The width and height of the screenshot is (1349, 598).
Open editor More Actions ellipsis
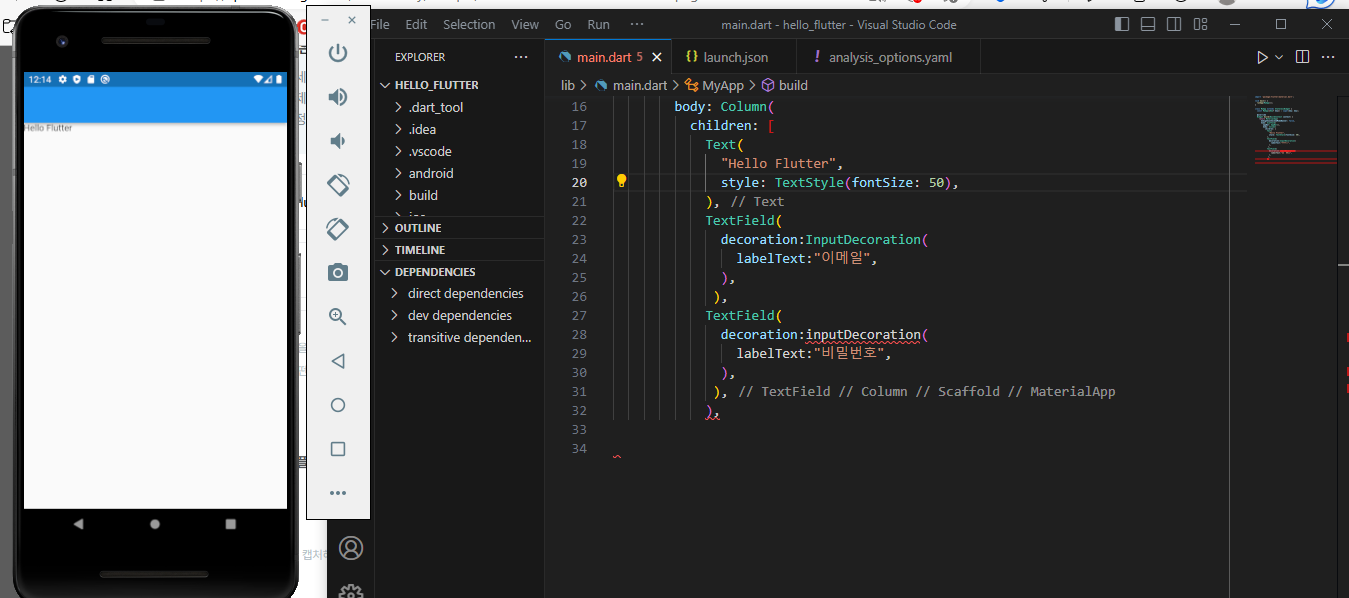(x=1328, y=57)
